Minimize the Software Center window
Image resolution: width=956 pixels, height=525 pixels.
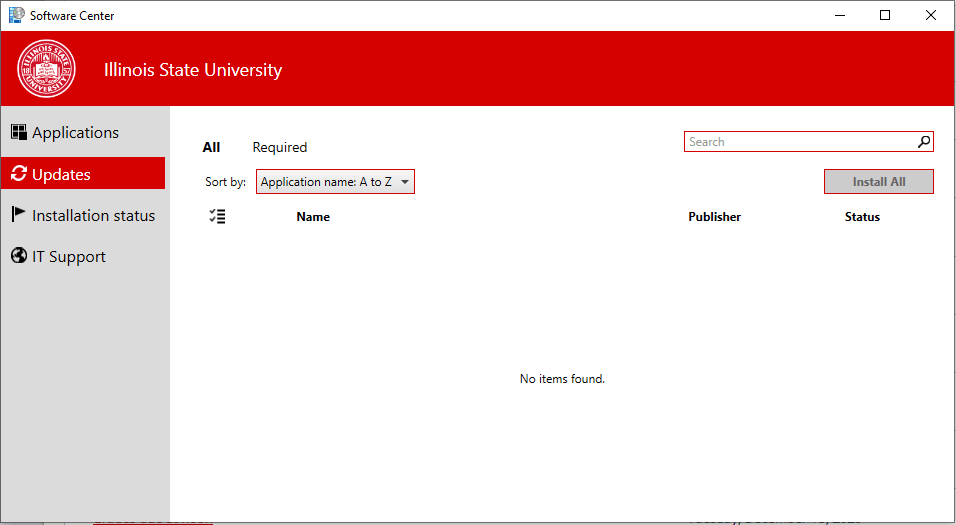pos(840,15)
